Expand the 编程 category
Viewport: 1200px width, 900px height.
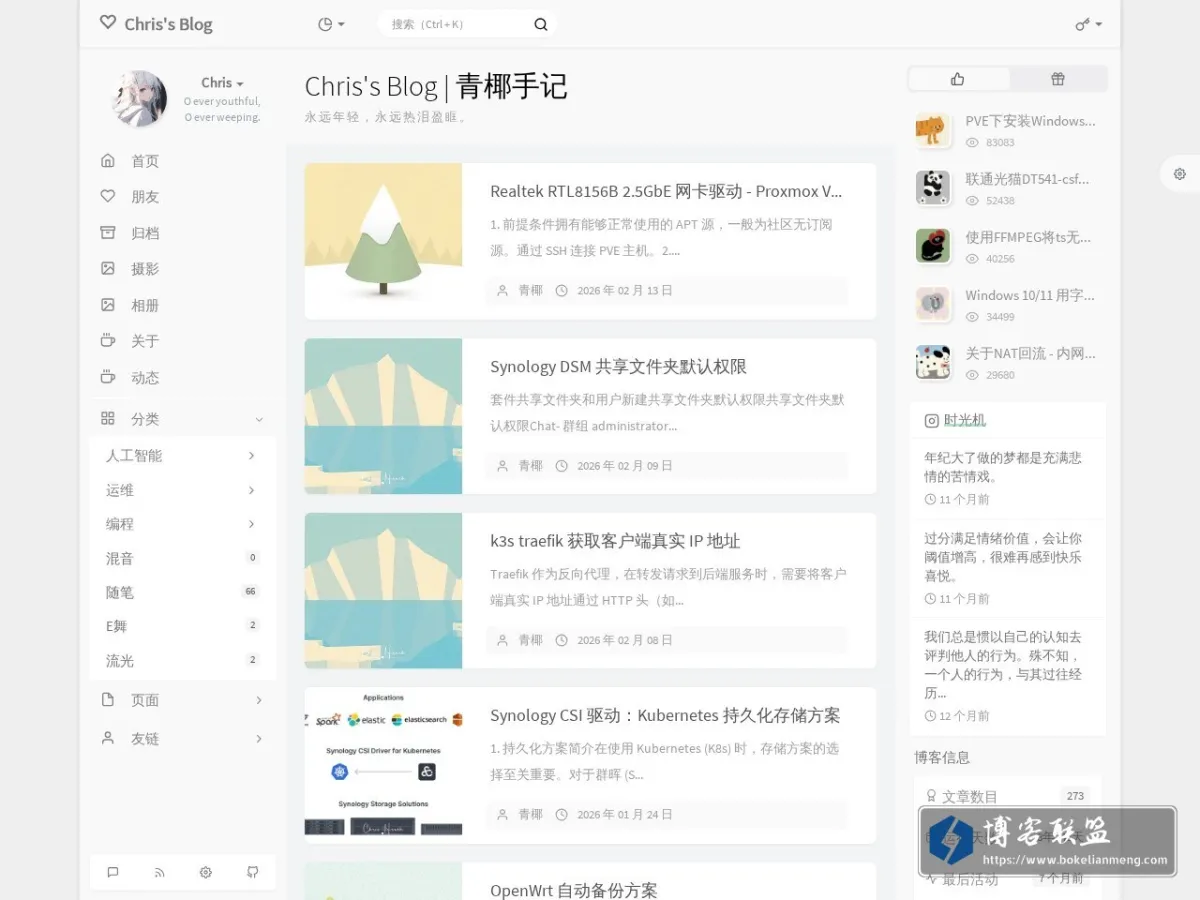[182, 524]
